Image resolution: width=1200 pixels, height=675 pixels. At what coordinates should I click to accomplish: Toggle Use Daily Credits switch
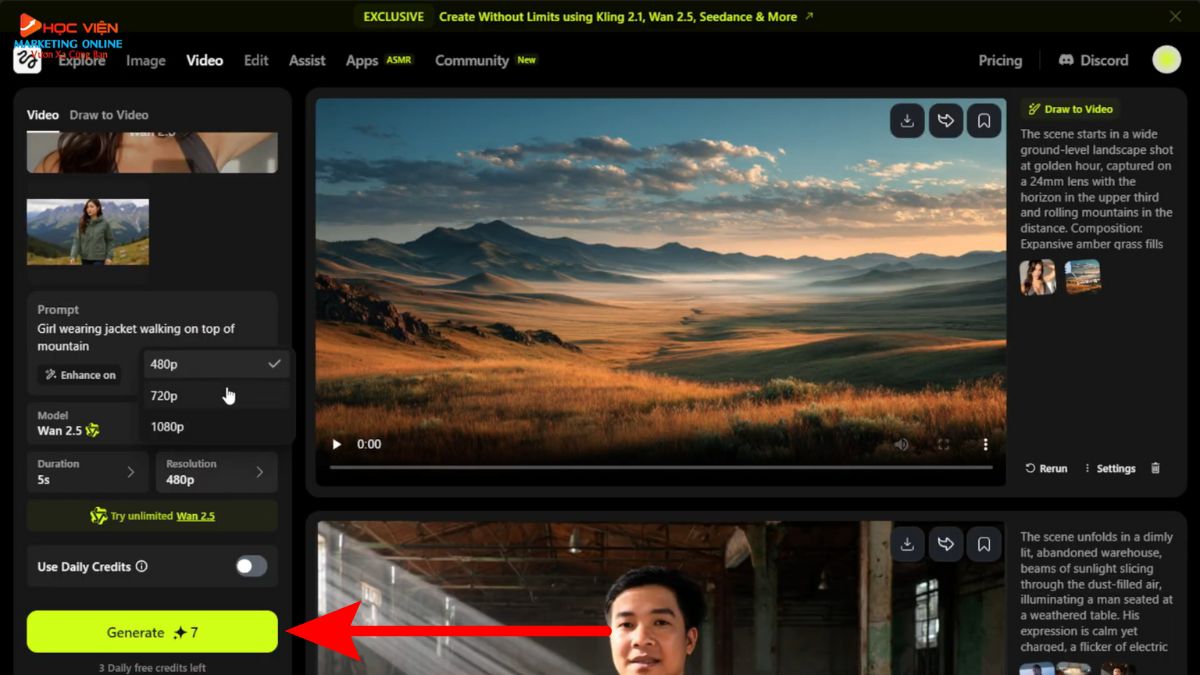[251, 566]
